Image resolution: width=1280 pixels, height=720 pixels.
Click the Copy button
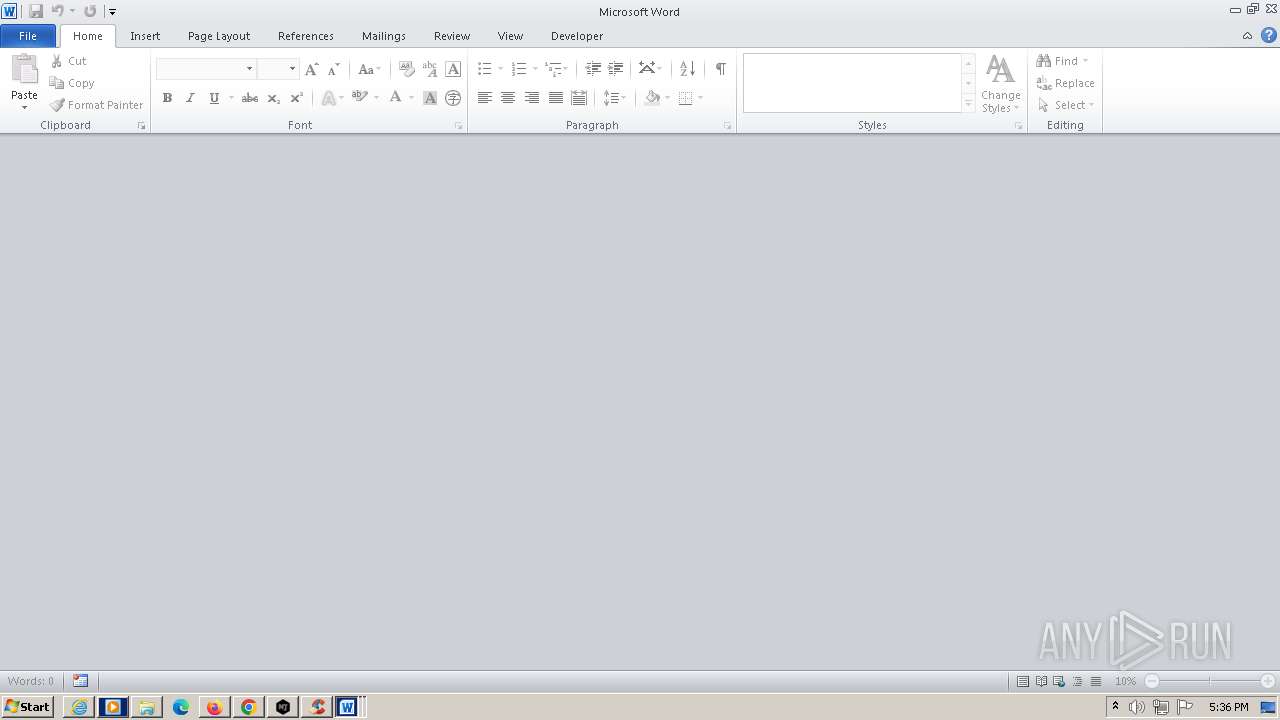[x=72, y=83]
